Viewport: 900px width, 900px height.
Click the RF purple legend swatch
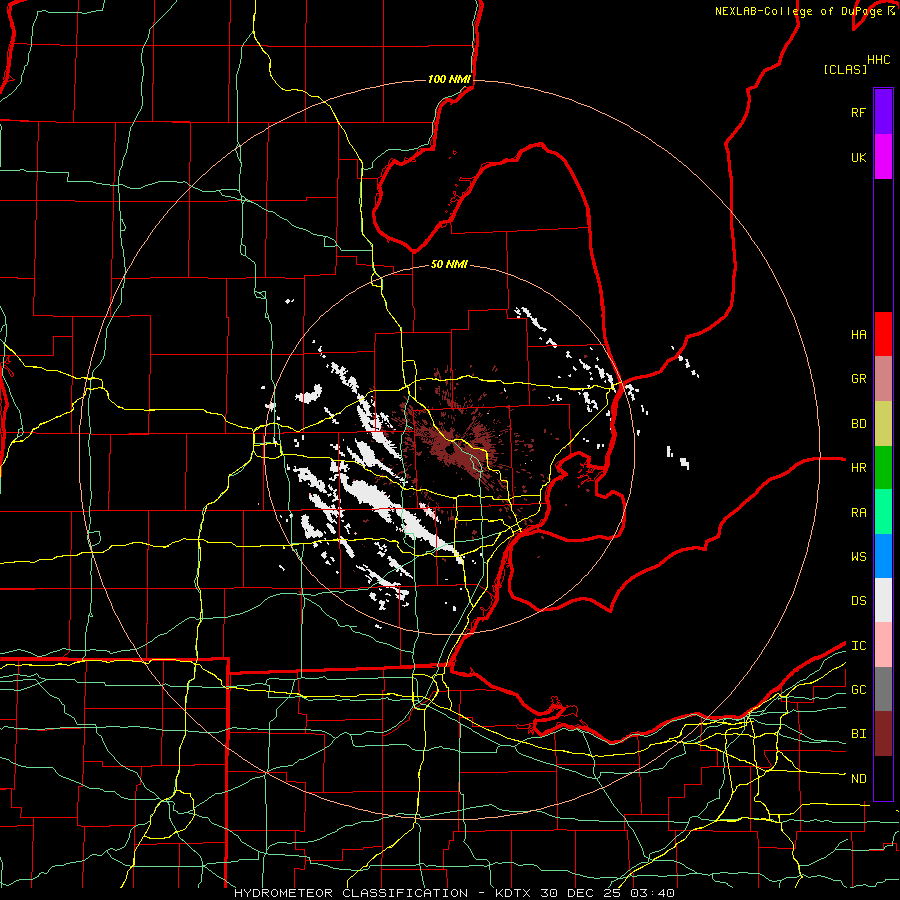[x=883, y=112]
